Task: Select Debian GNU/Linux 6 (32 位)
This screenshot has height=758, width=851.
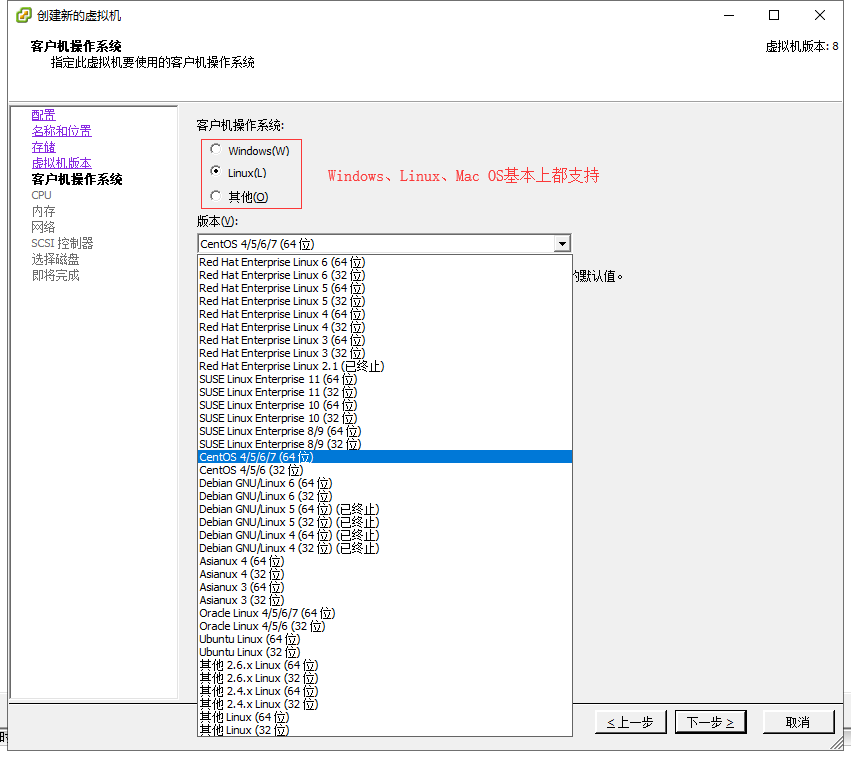Action: click(385, 496)
